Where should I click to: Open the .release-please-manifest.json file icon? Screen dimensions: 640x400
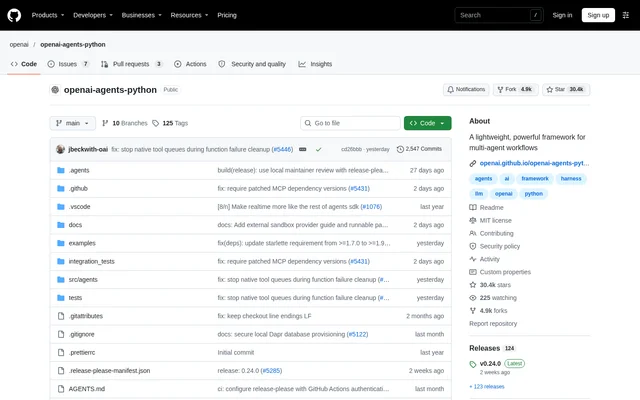pyautogui.click(x=61, y=371)
